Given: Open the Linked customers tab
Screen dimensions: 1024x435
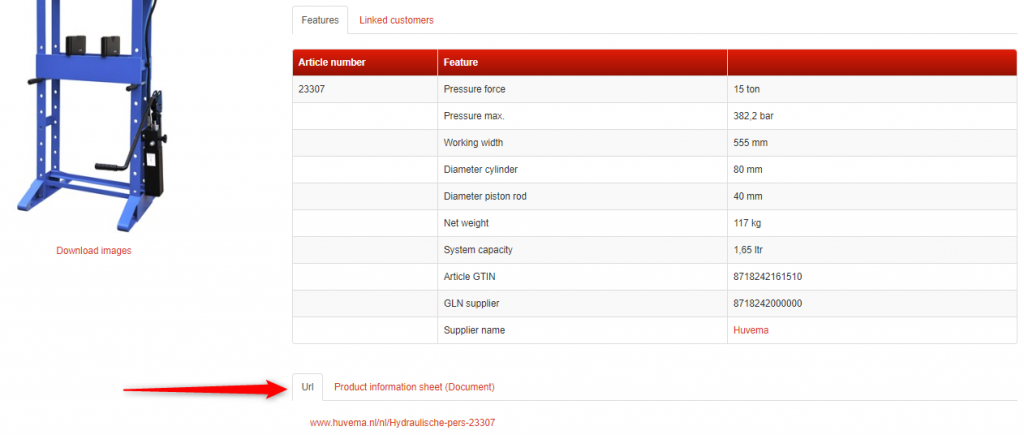Looking at the screenshot, I should tap(396, 20).
